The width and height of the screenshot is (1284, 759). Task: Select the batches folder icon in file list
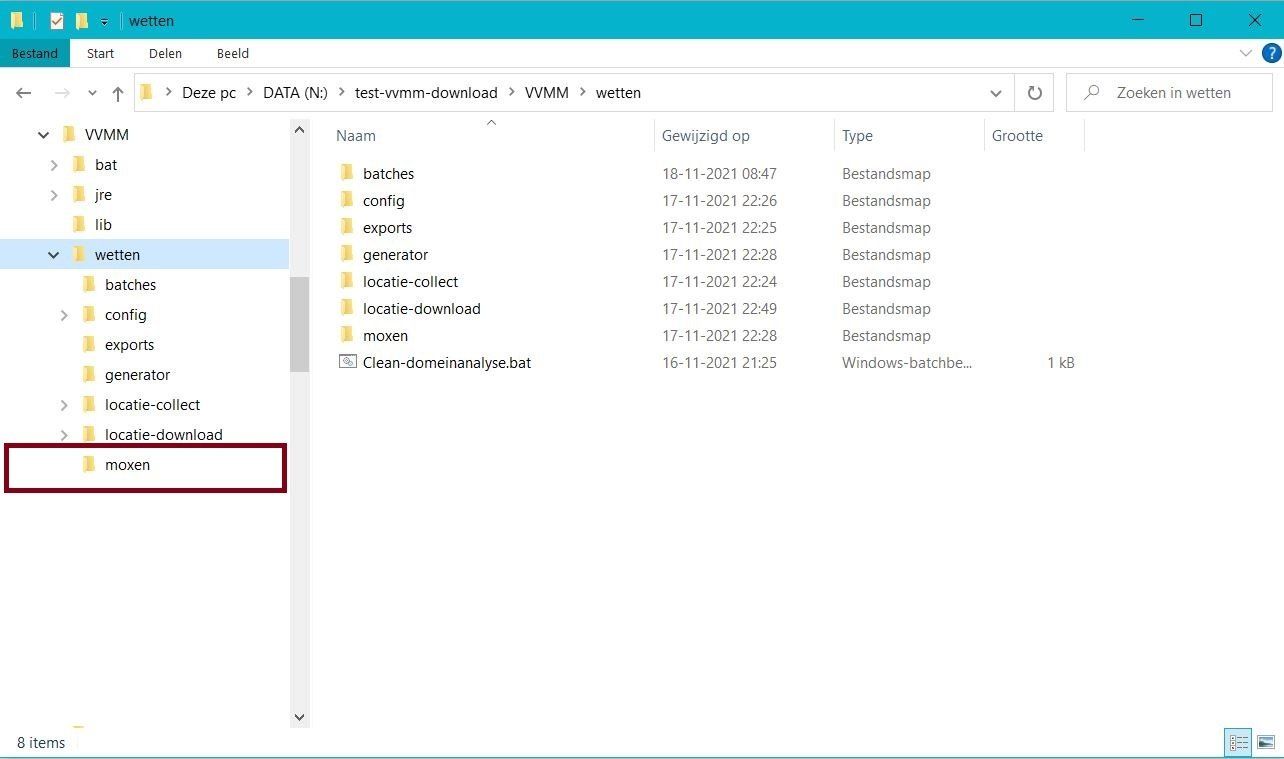tap(347, 172)
